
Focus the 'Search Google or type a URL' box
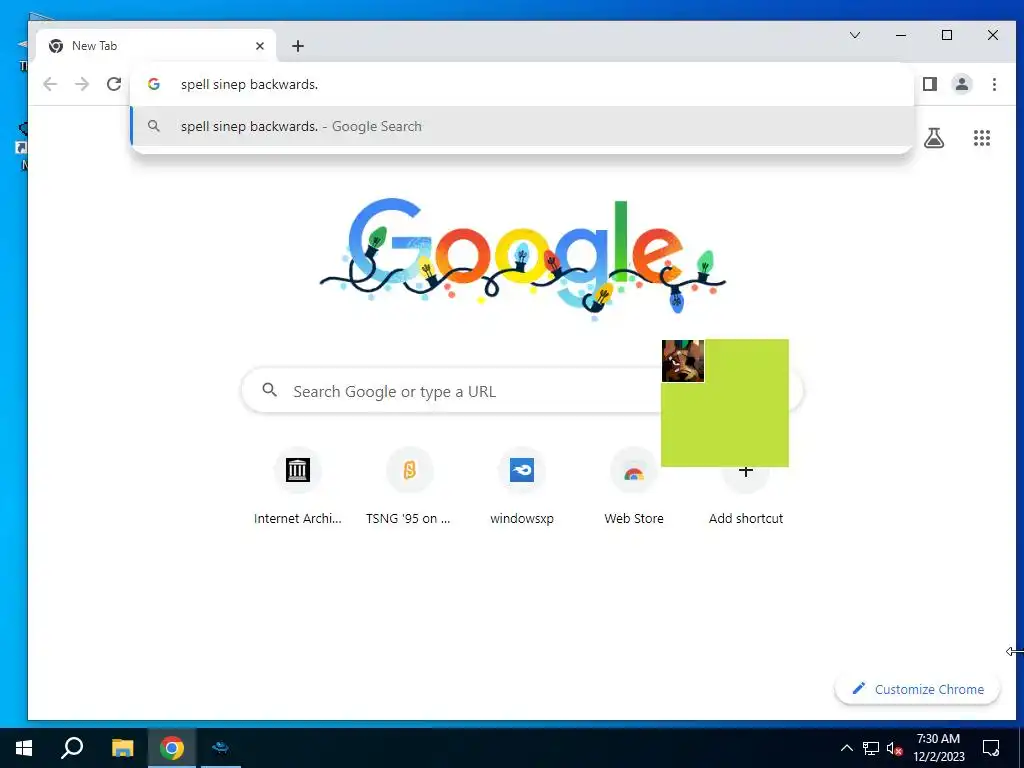point(522,391)
